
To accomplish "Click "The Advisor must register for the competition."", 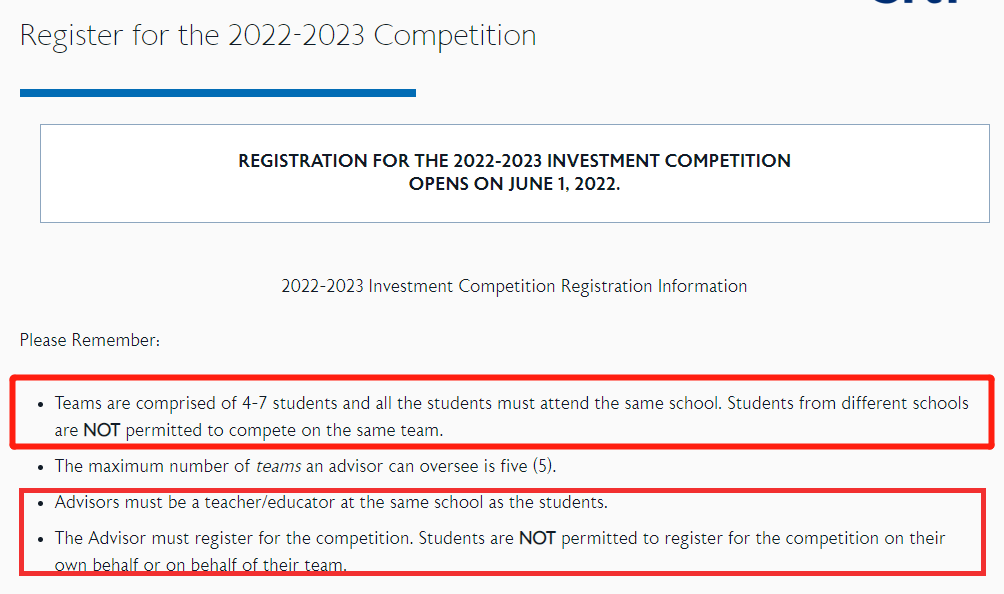I will tap(234, 538).
